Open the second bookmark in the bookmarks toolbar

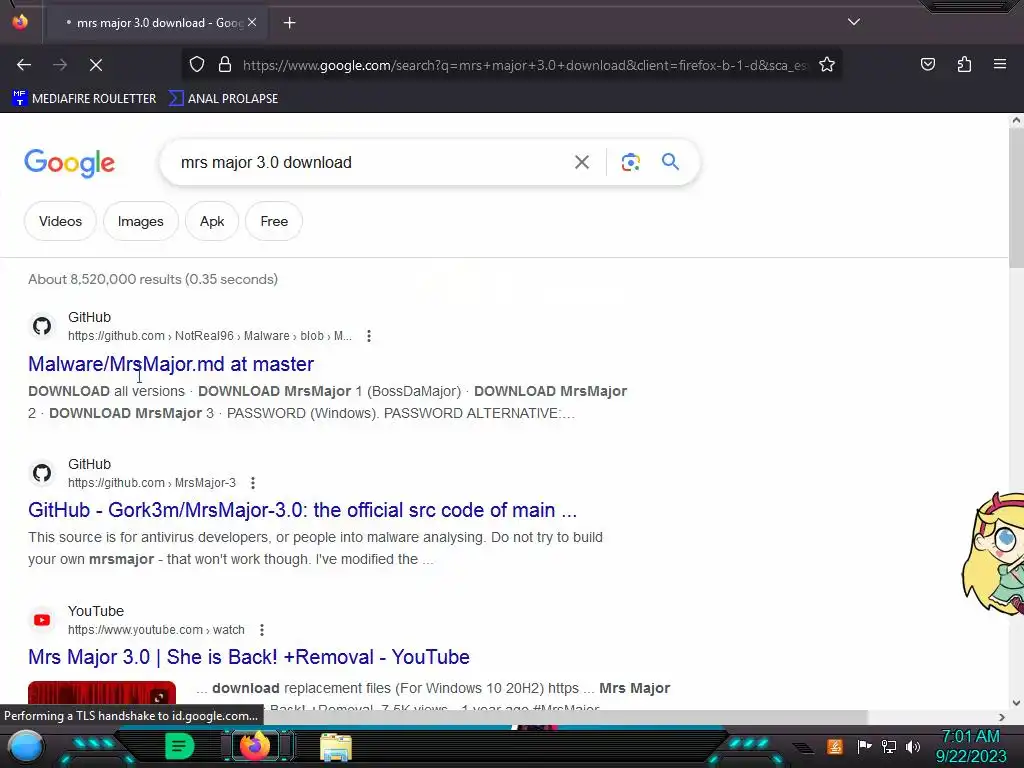tap(223, 99)
